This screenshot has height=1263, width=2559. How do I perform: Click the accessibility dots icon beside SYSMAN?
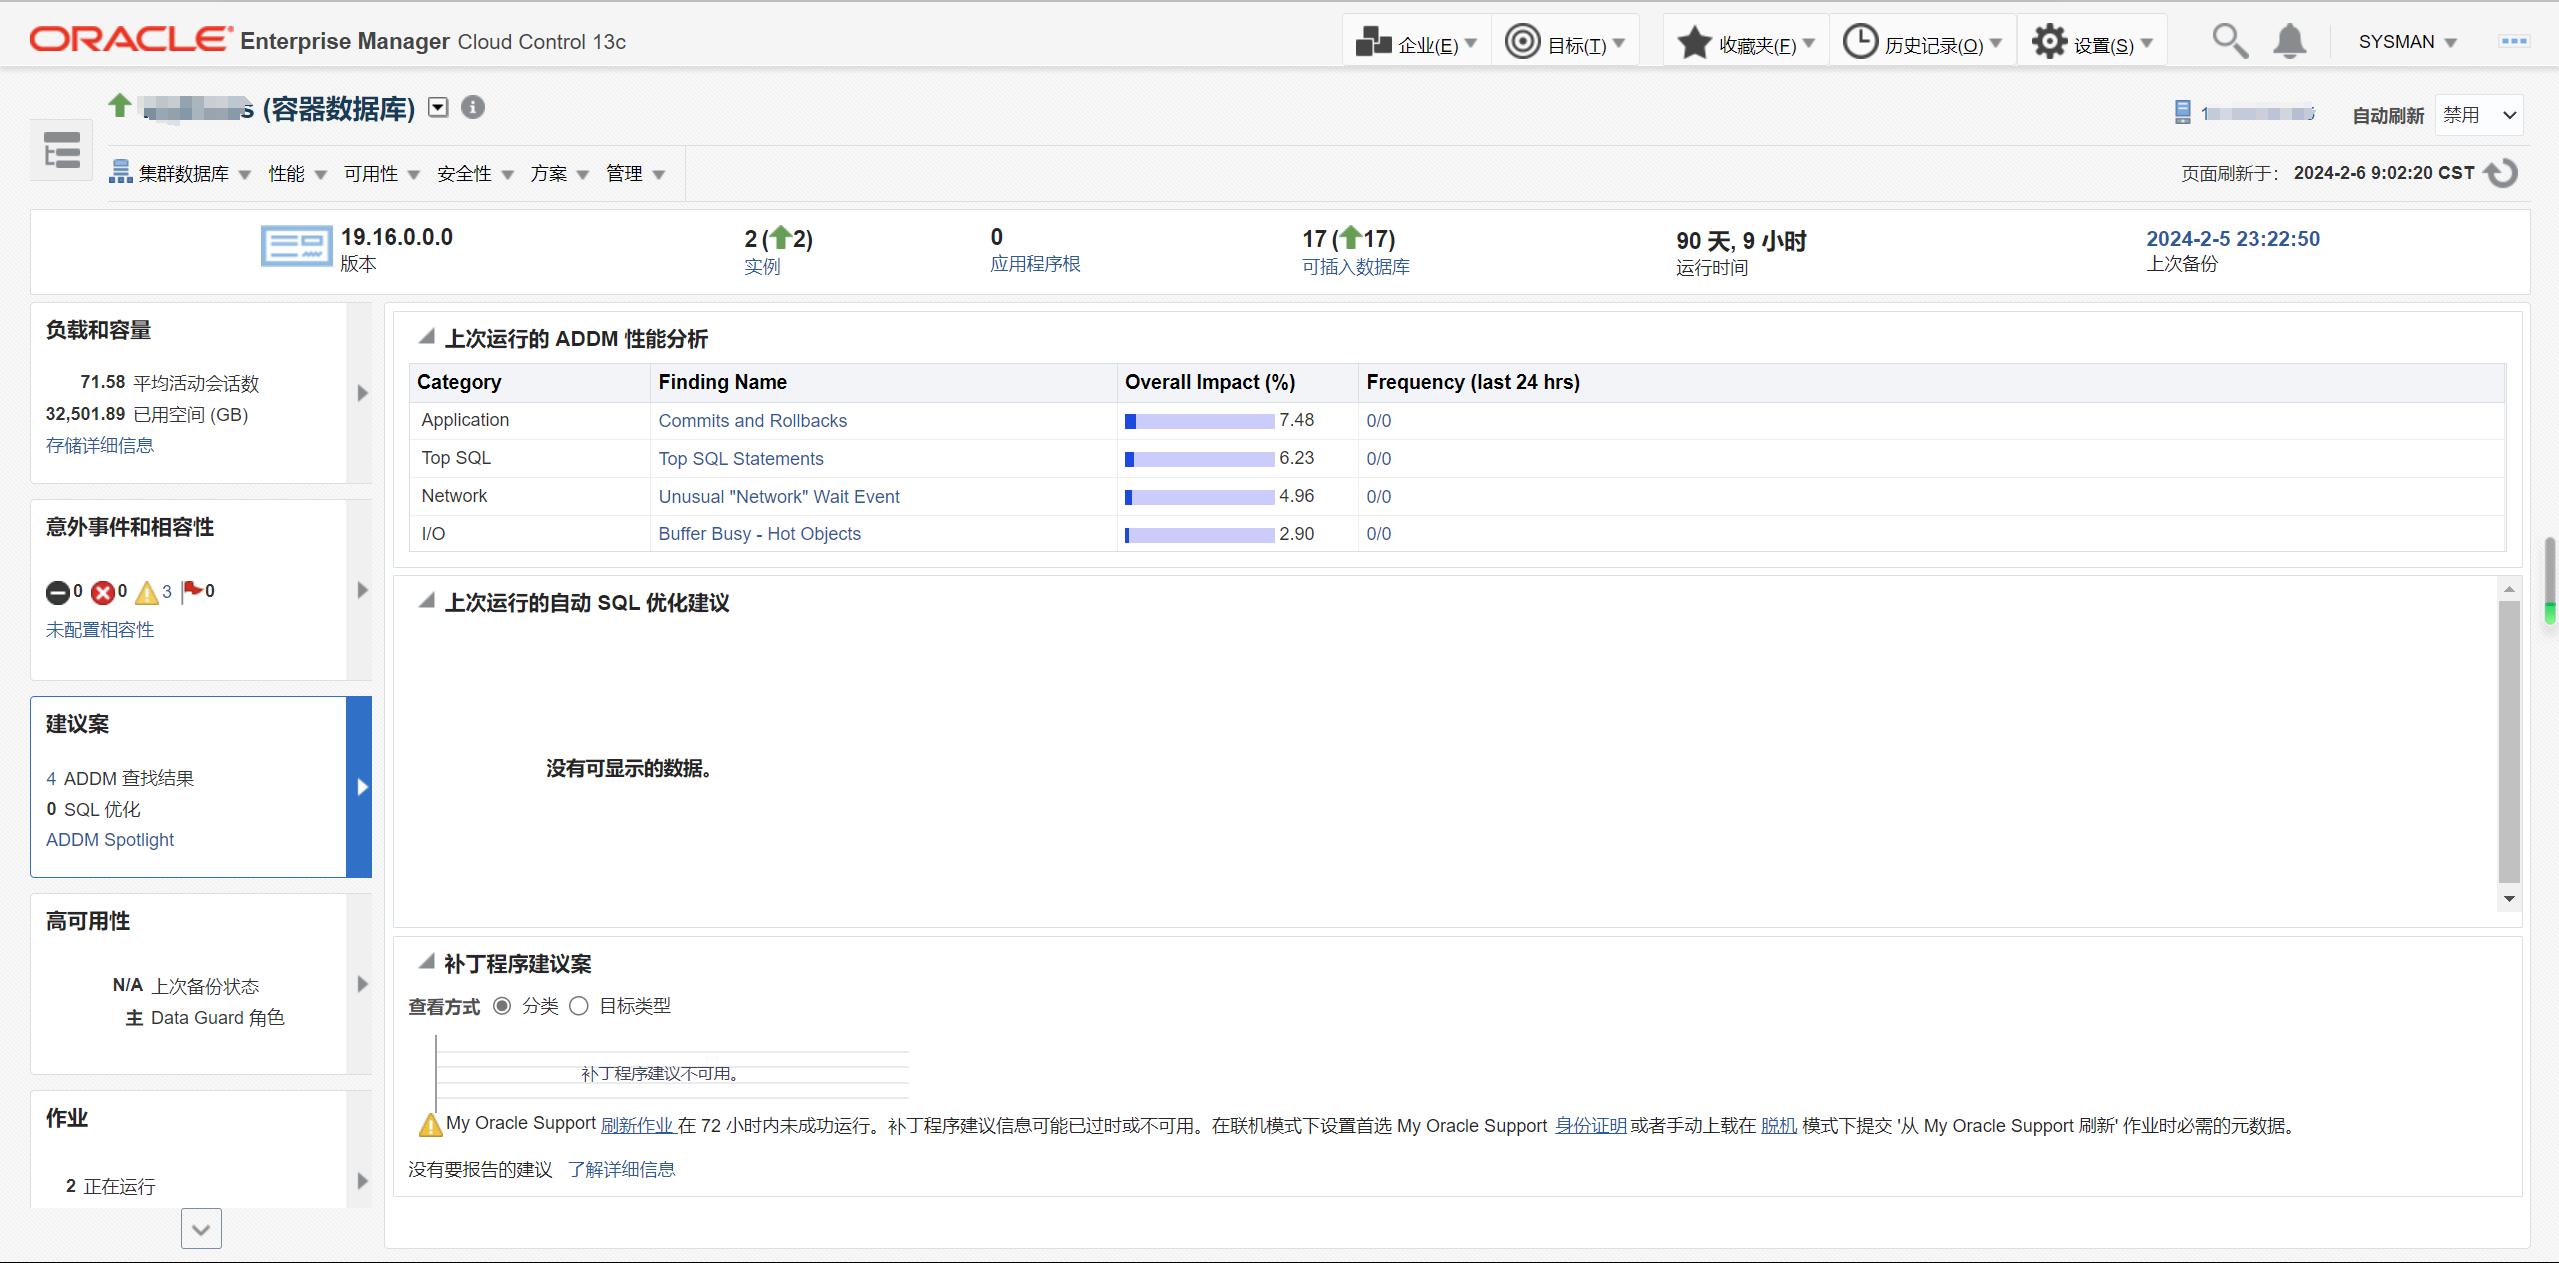click(2514, 41)
